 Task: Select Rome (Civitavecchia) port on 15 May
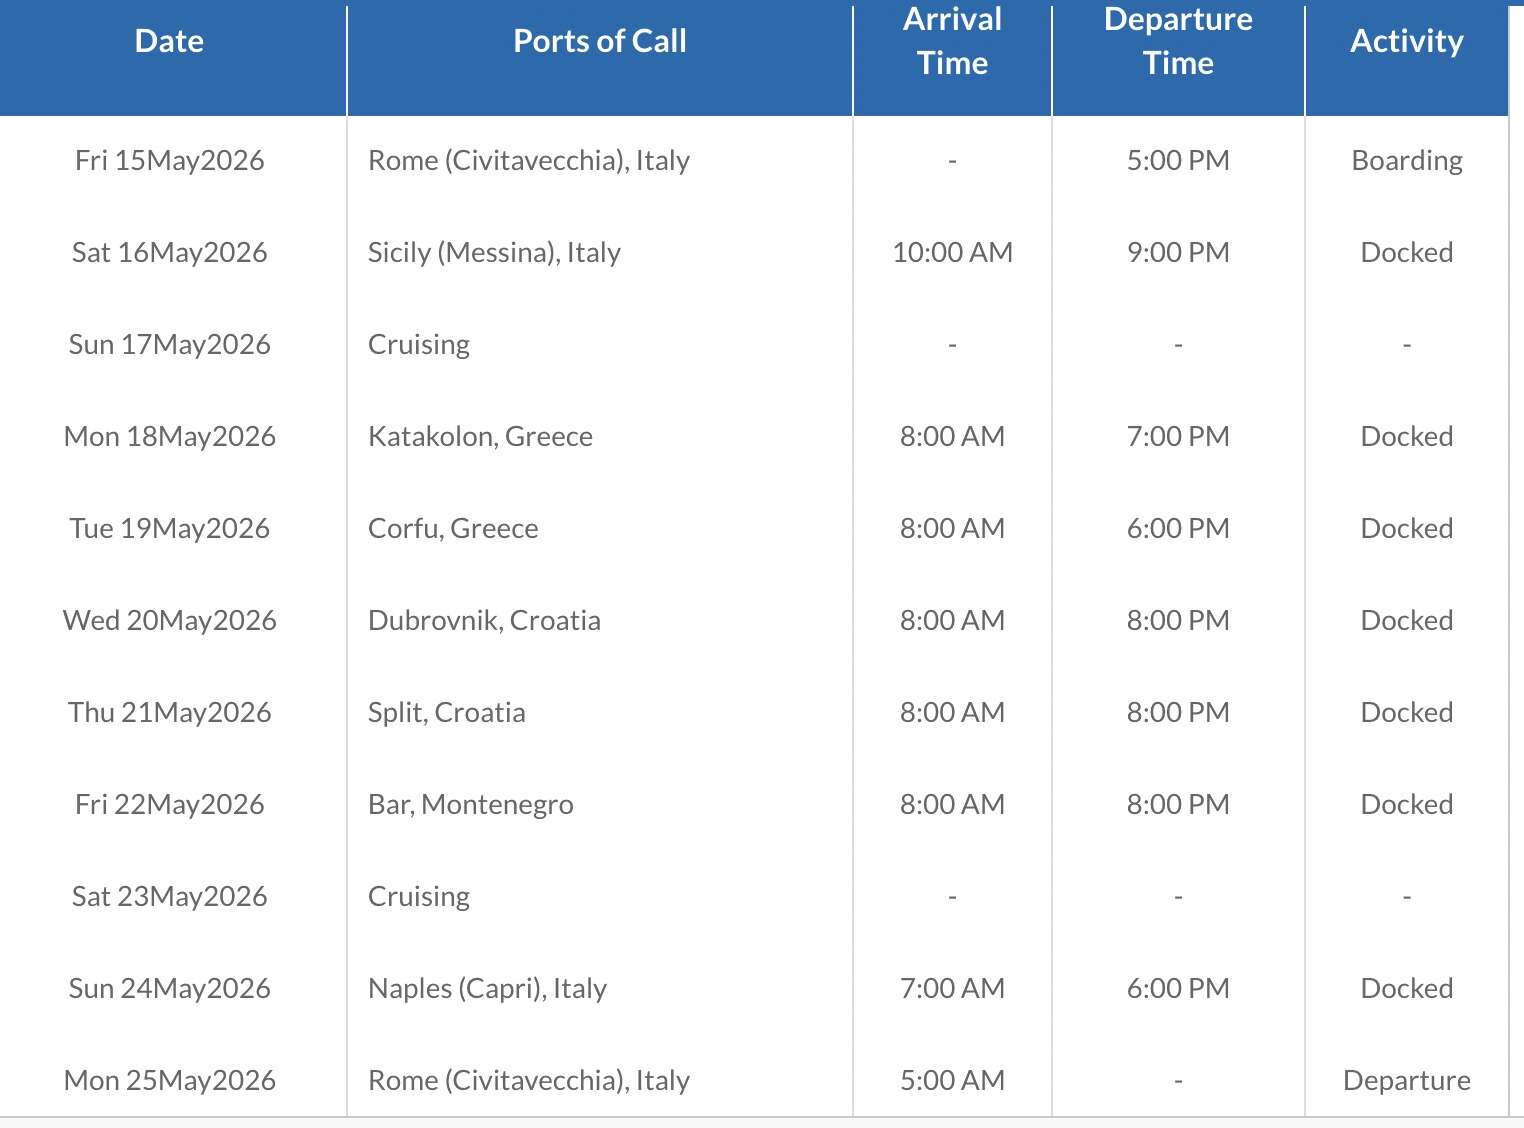[x=529, y=160]
